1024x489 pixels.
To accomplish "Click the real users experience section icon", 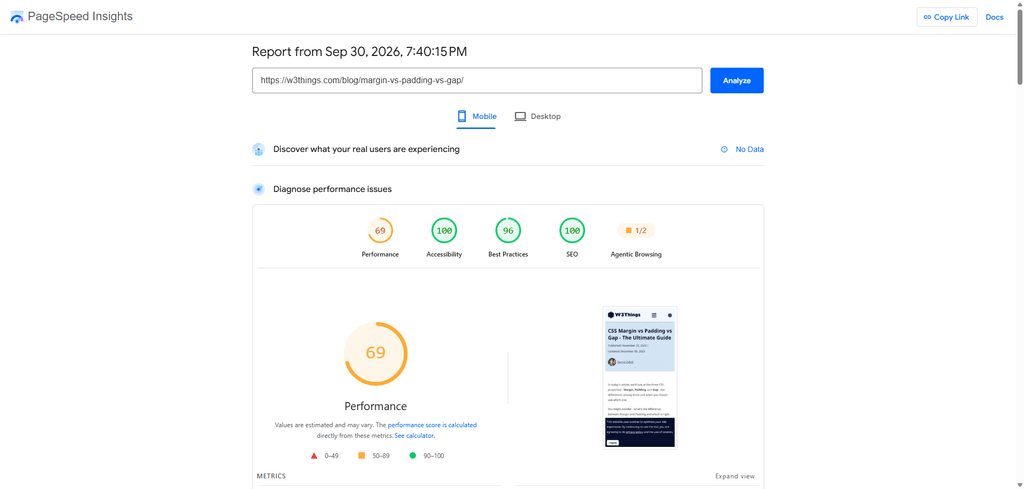I will coord(258,150).
